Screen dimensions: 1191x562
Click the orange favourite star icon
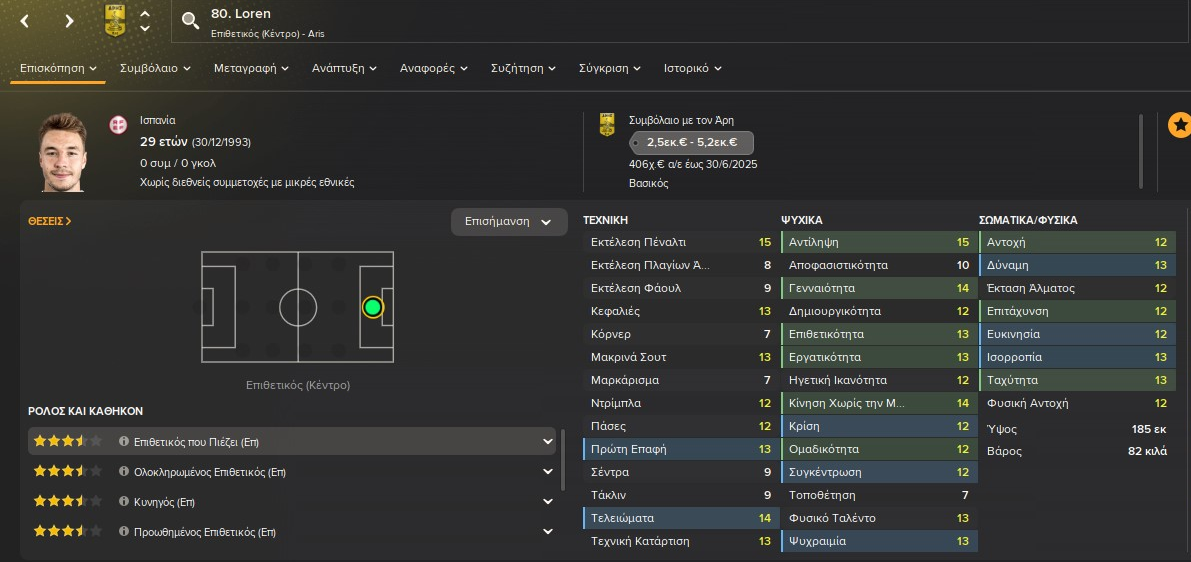pyautogui.click(x=1179, y=125)
